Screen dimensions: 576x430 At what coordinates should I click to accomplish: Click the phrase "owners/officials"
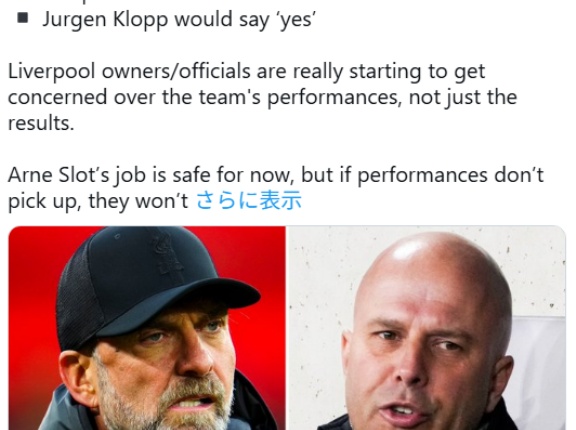[x=176, y=71]
